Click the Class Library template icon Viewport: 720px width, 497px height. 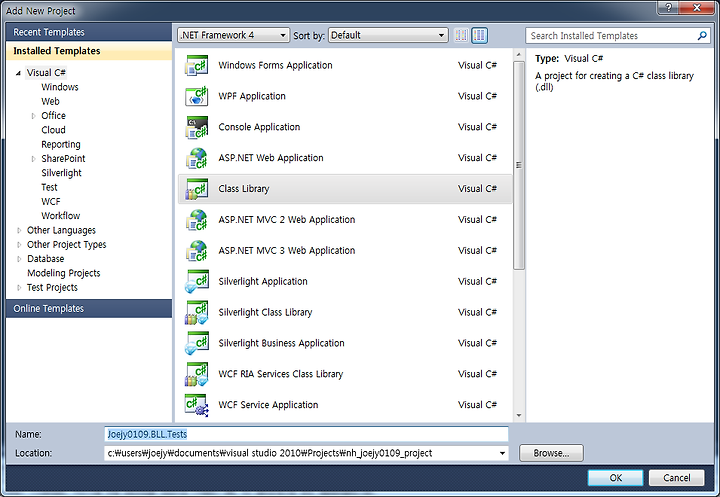click(197, 189)
